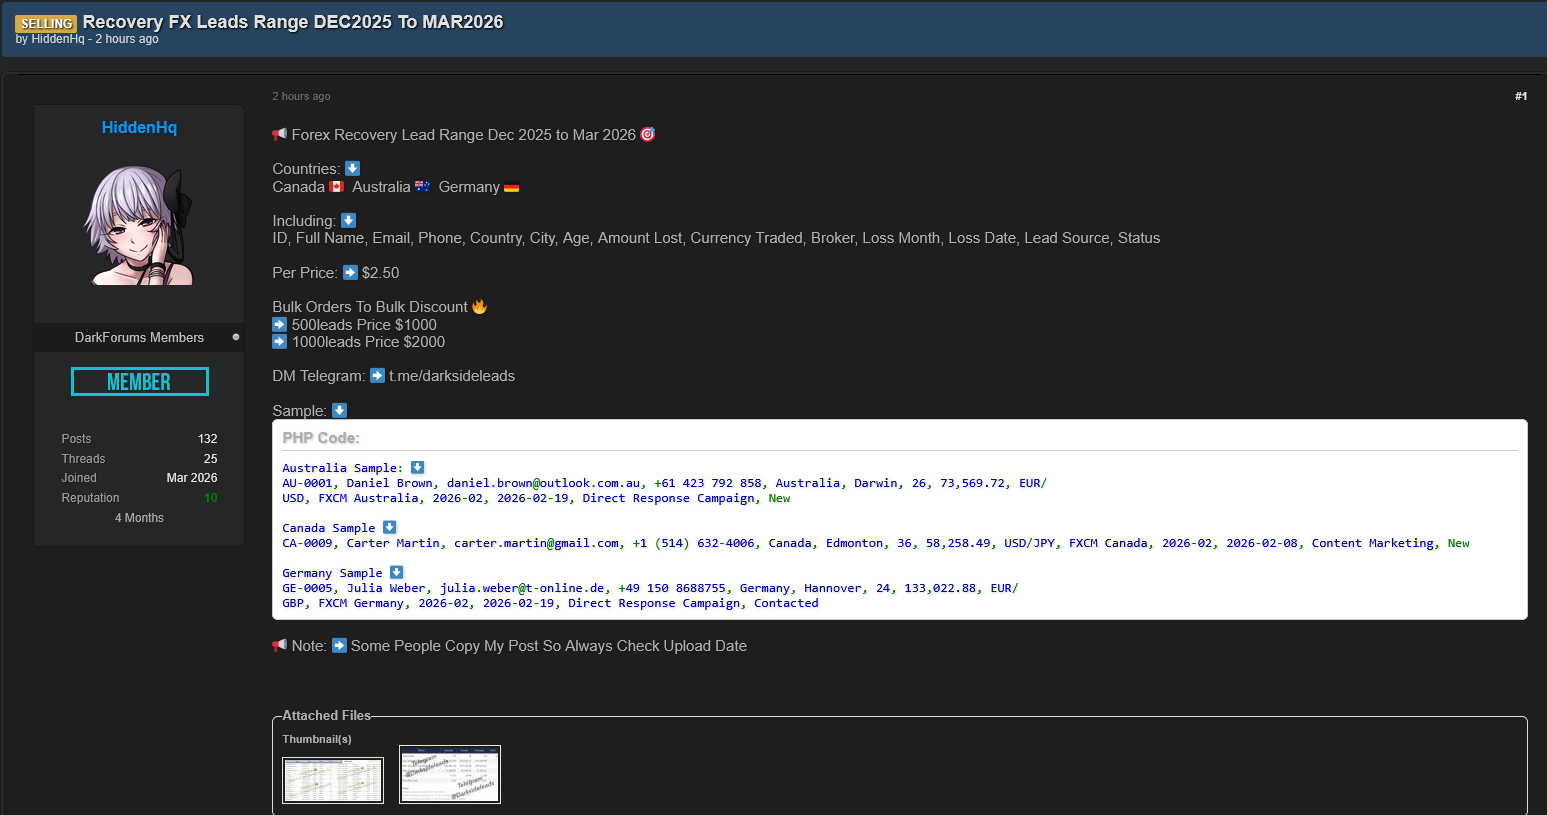Click the arrow icon after DM Telegram

(377, 375)
